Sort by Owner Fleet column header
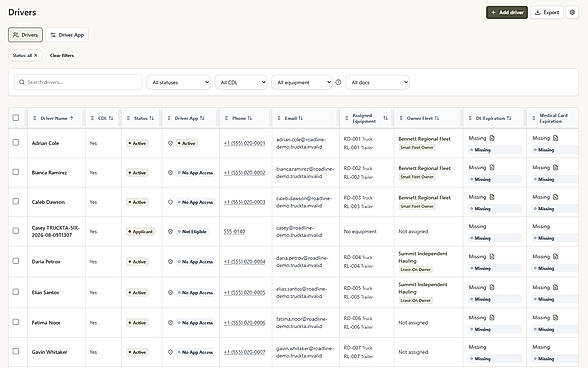This screenshot has height=368, width=588. click(423, 118)
